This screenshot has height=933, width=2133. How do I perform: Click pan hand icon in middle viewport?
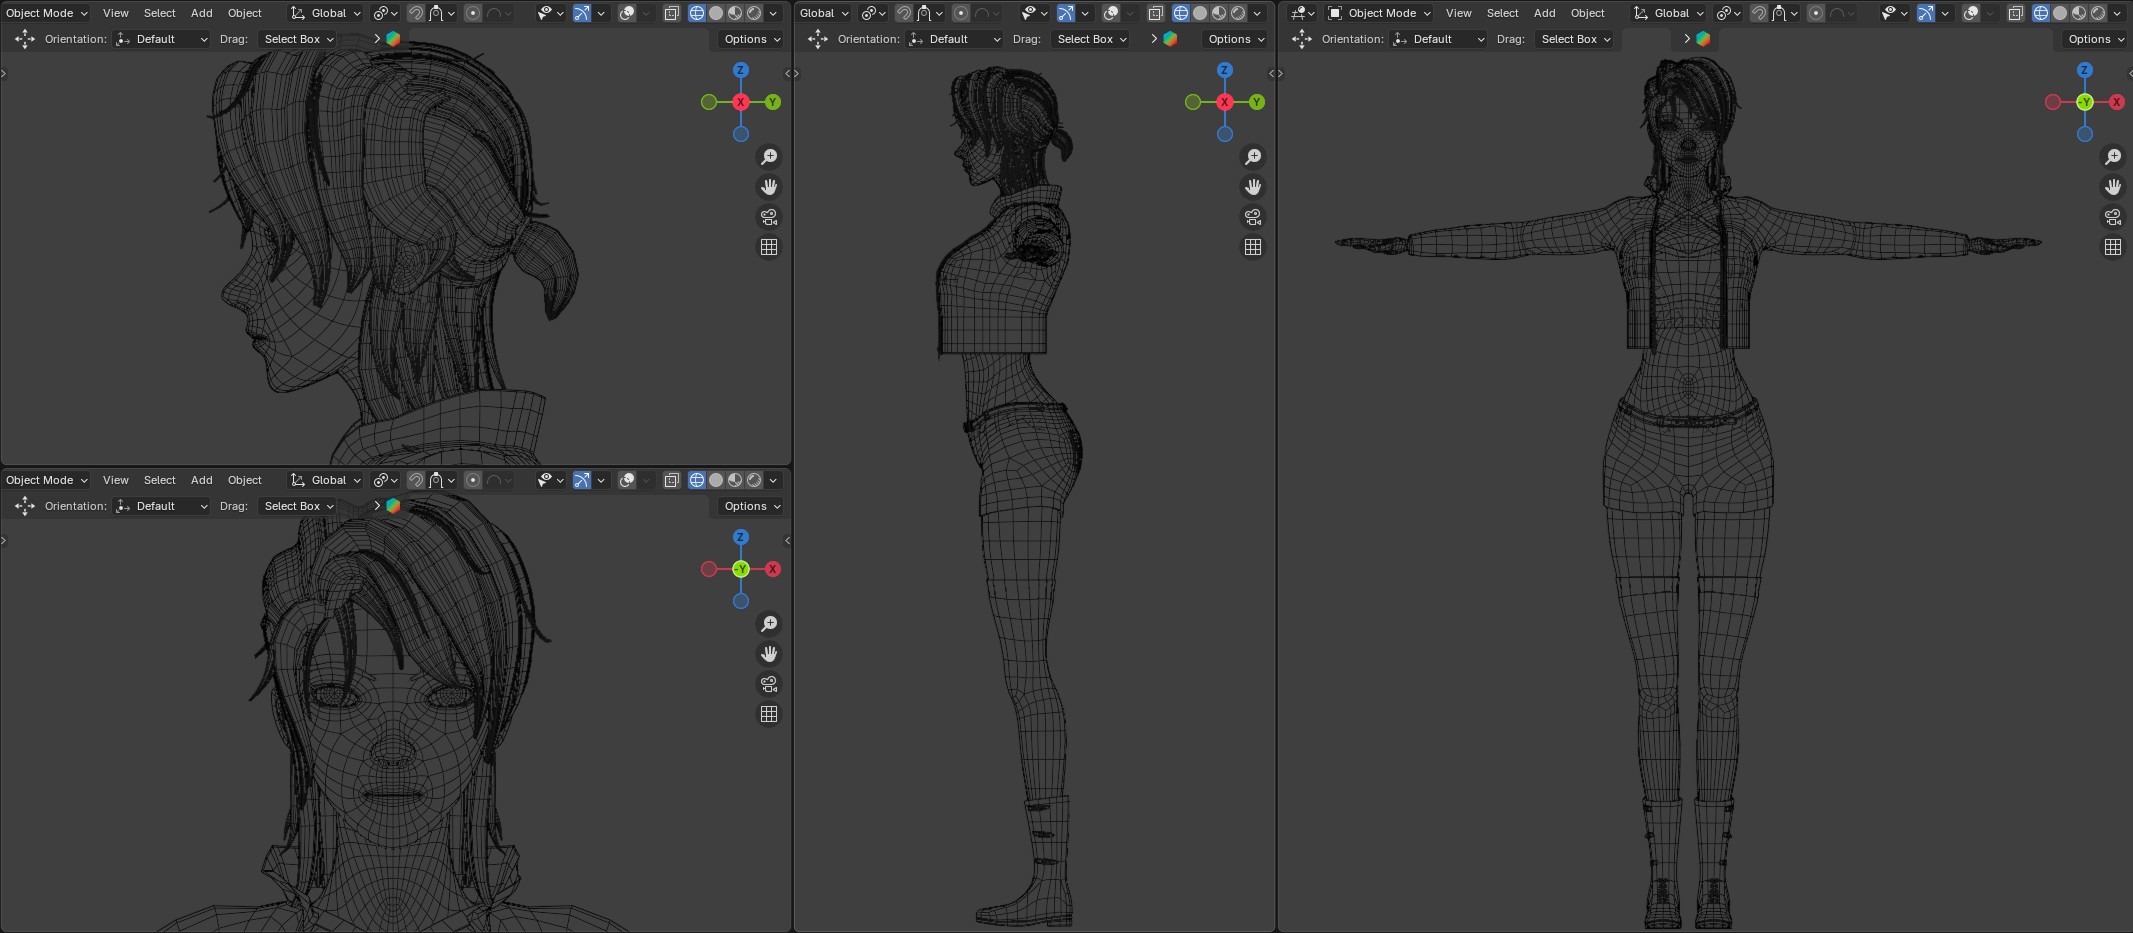pyautogui.click(x=1252, y=187)
